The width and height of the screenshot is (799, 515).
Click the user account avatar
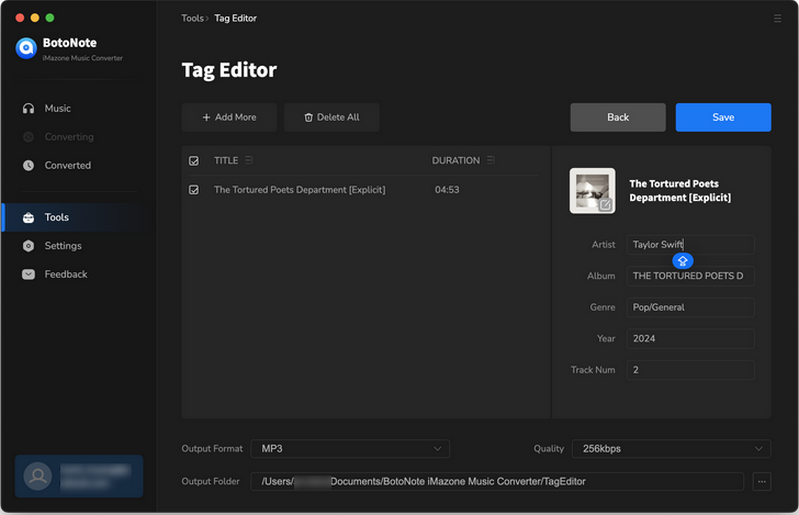[x=38, y=476]
